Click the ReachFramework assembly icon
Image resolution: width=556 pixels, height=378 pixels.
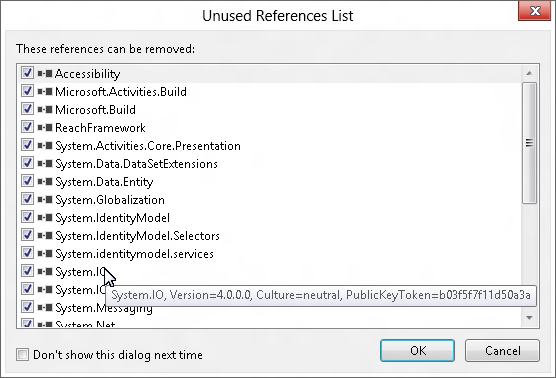[45, 128]
